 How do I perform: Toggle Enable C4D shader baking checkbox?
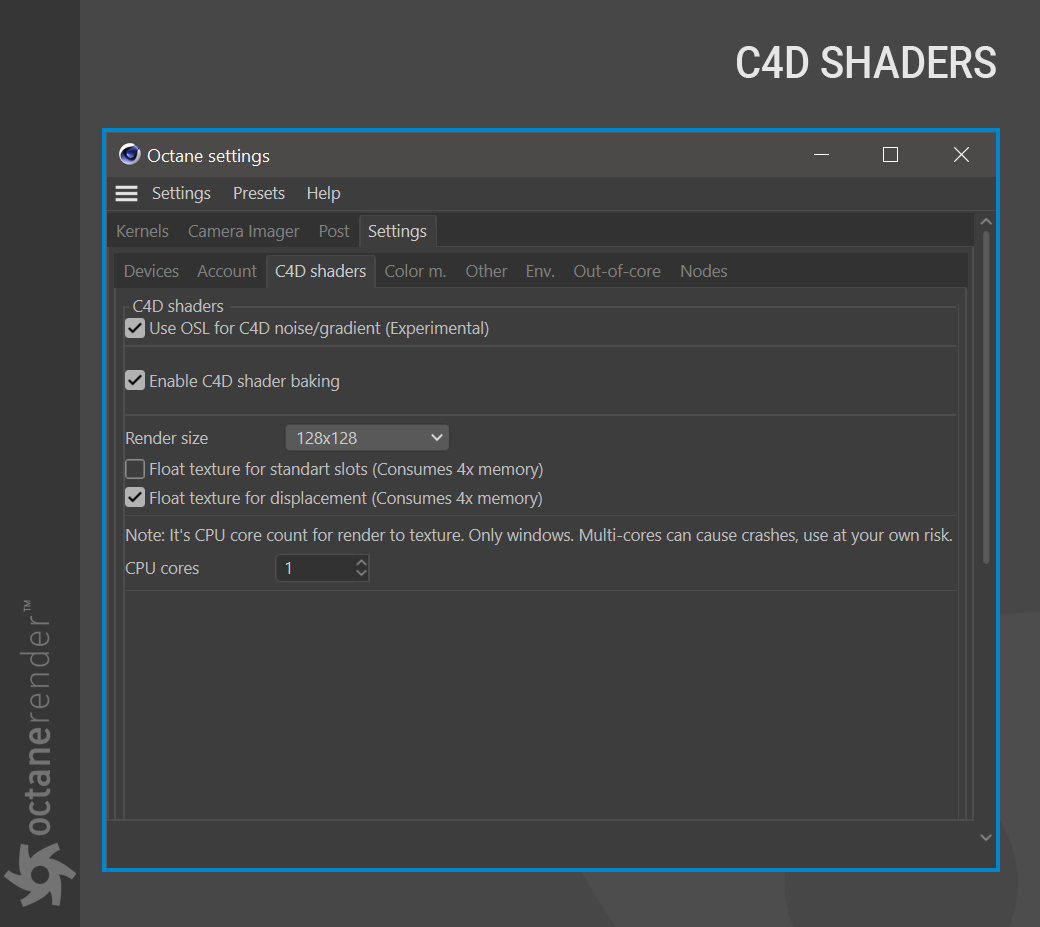pos(135,381)
